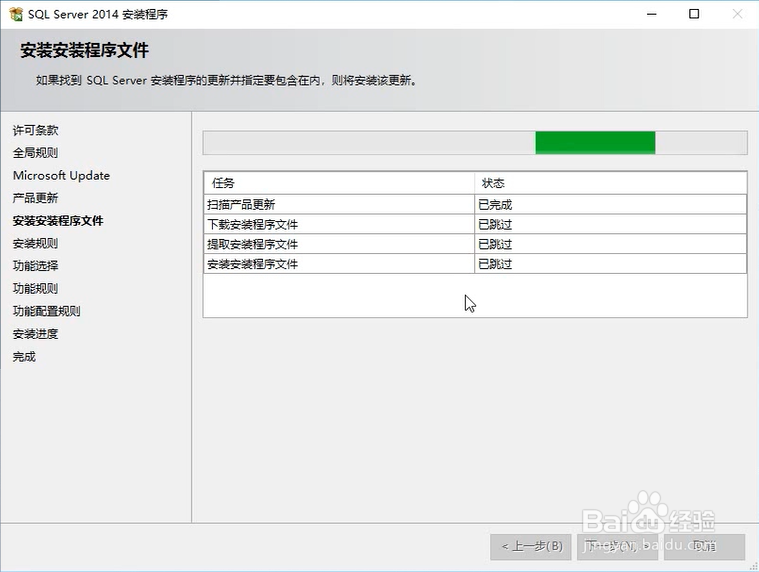Click 已跳过 status for 提取安装程序文件
The height and width of the screenshot is (572, 759).
click(610, 244)
